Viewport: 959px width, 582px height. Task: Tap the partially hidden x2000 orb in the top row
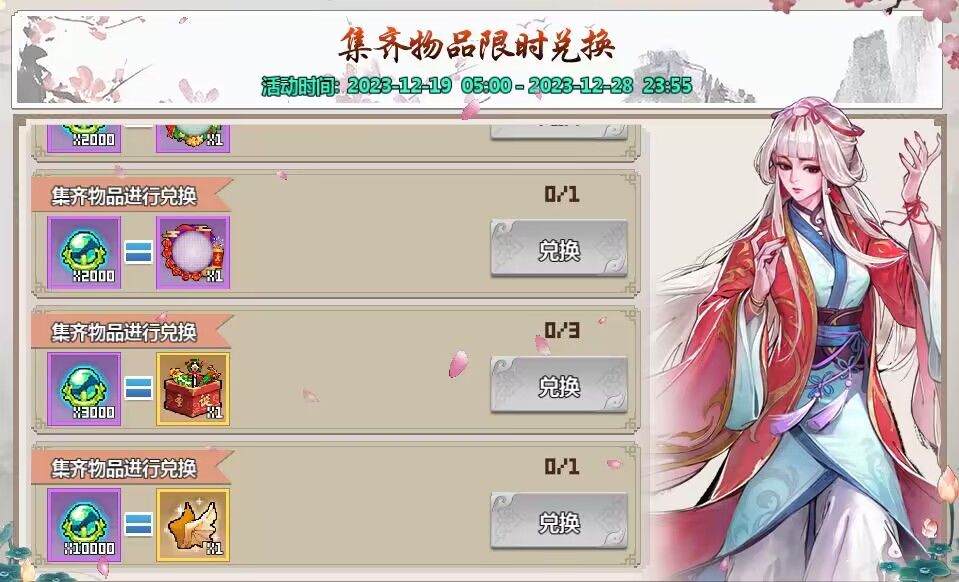pyautogui.click(x=84, y=138)
